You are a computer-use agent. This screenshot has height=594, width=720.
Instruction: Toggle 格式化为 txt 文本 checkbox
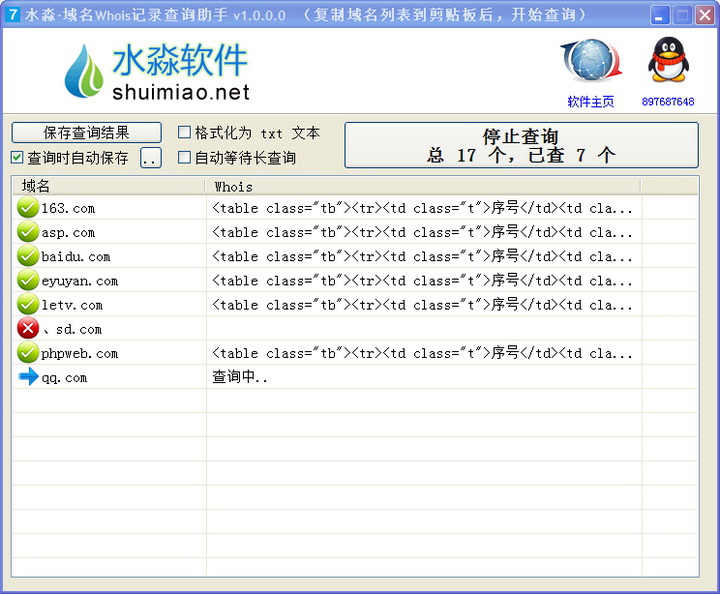click(184, 133)
